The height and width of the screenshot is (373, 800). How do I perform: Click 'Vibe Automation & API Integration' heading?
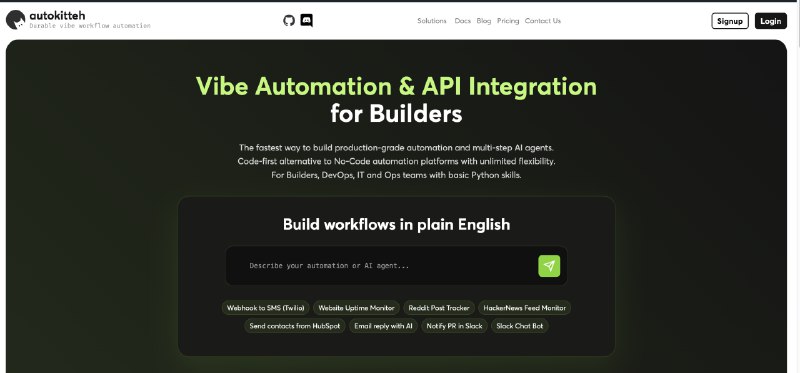pos(396,86)
